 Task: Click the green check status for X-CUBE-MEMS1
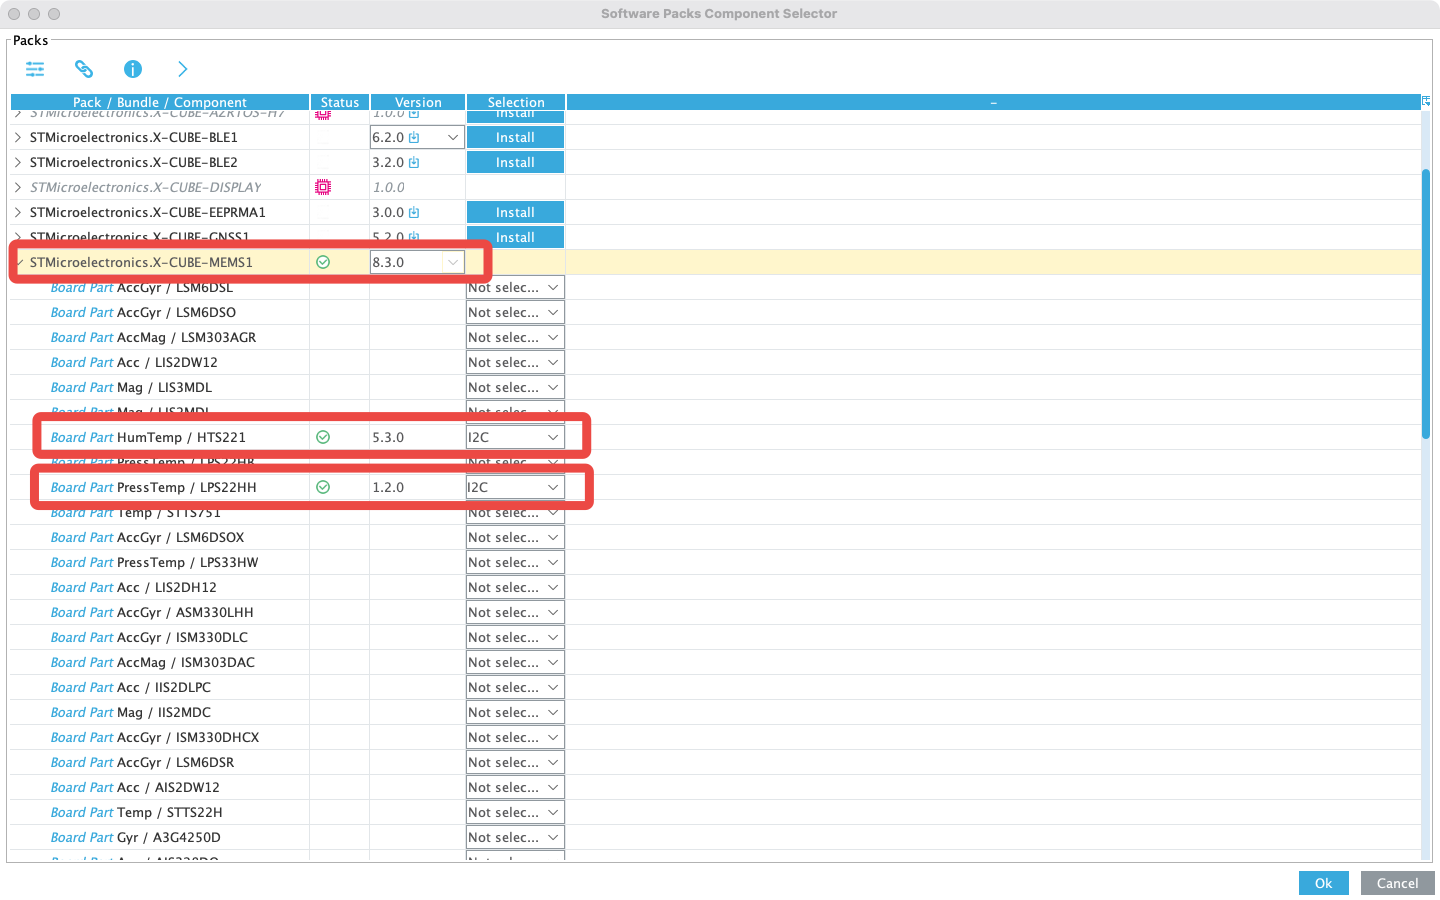point(323,262)
